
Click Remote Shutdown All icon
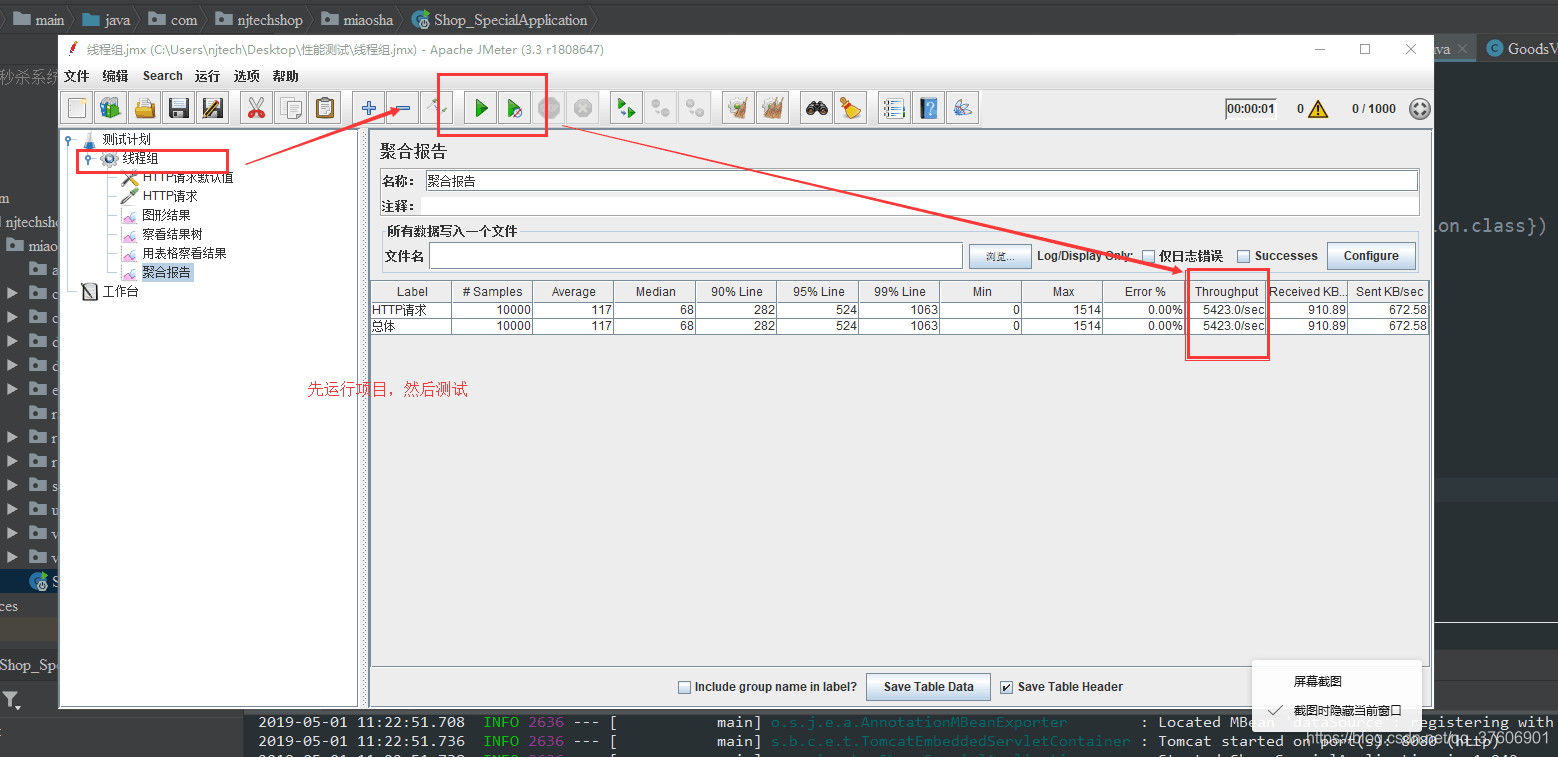(x=694, y=108)
